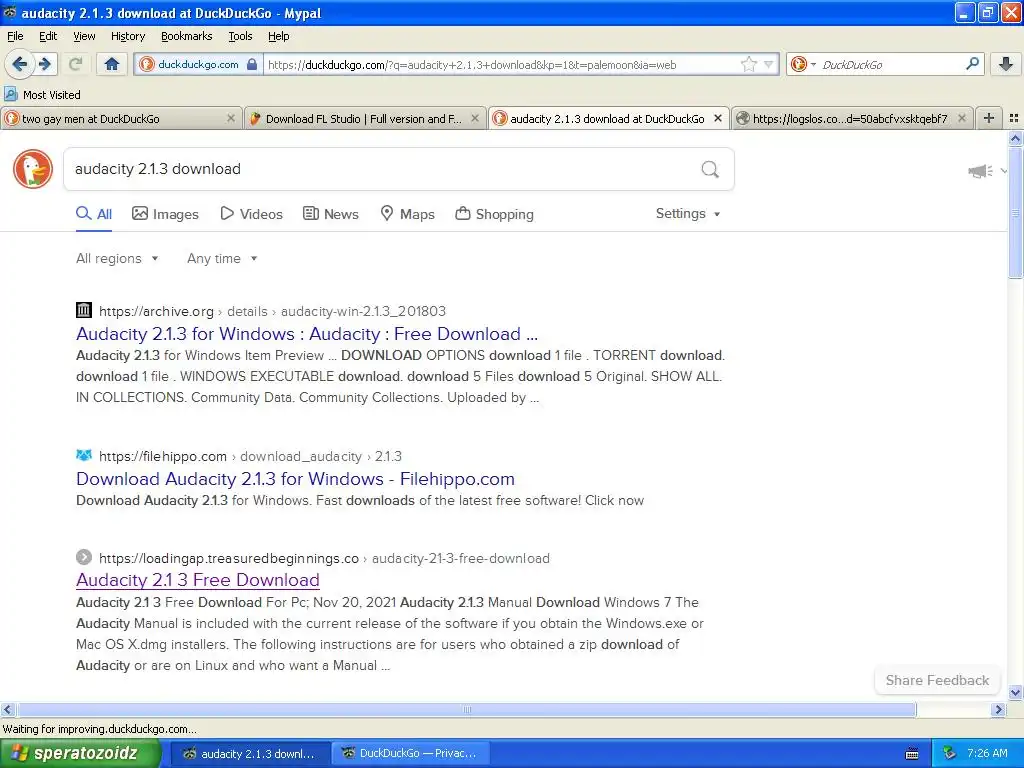Select the All results tab
The image size is (1024, 768).
click(x=93, y=214)
